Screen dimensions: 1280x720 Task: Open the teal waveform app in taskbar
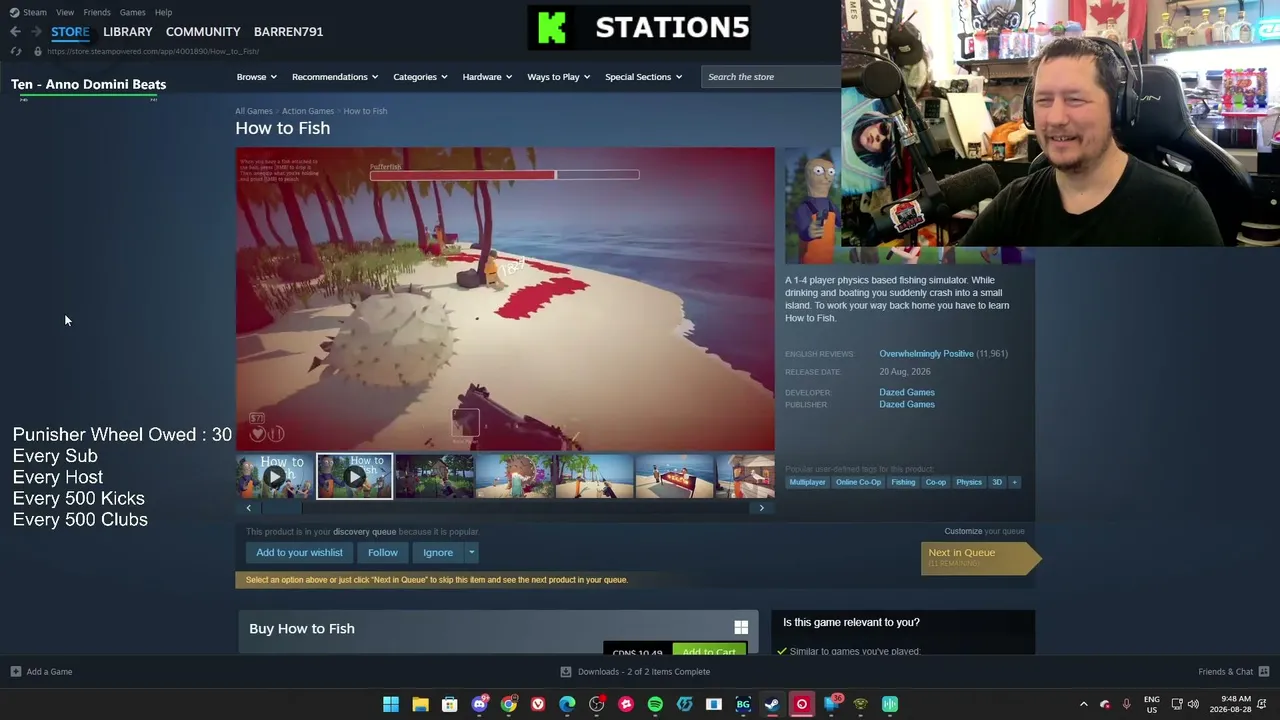point(890,704)
